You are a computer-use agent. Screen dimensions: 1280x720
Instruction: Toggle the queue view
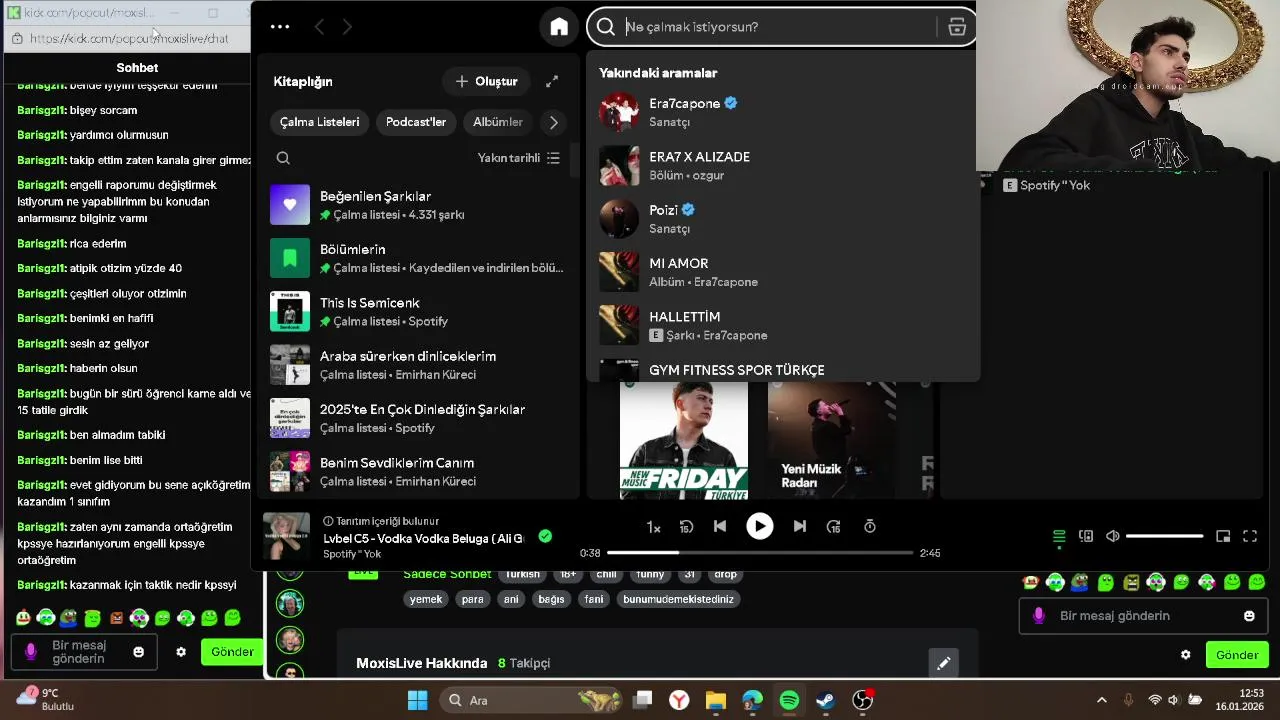pos(1059,537)
